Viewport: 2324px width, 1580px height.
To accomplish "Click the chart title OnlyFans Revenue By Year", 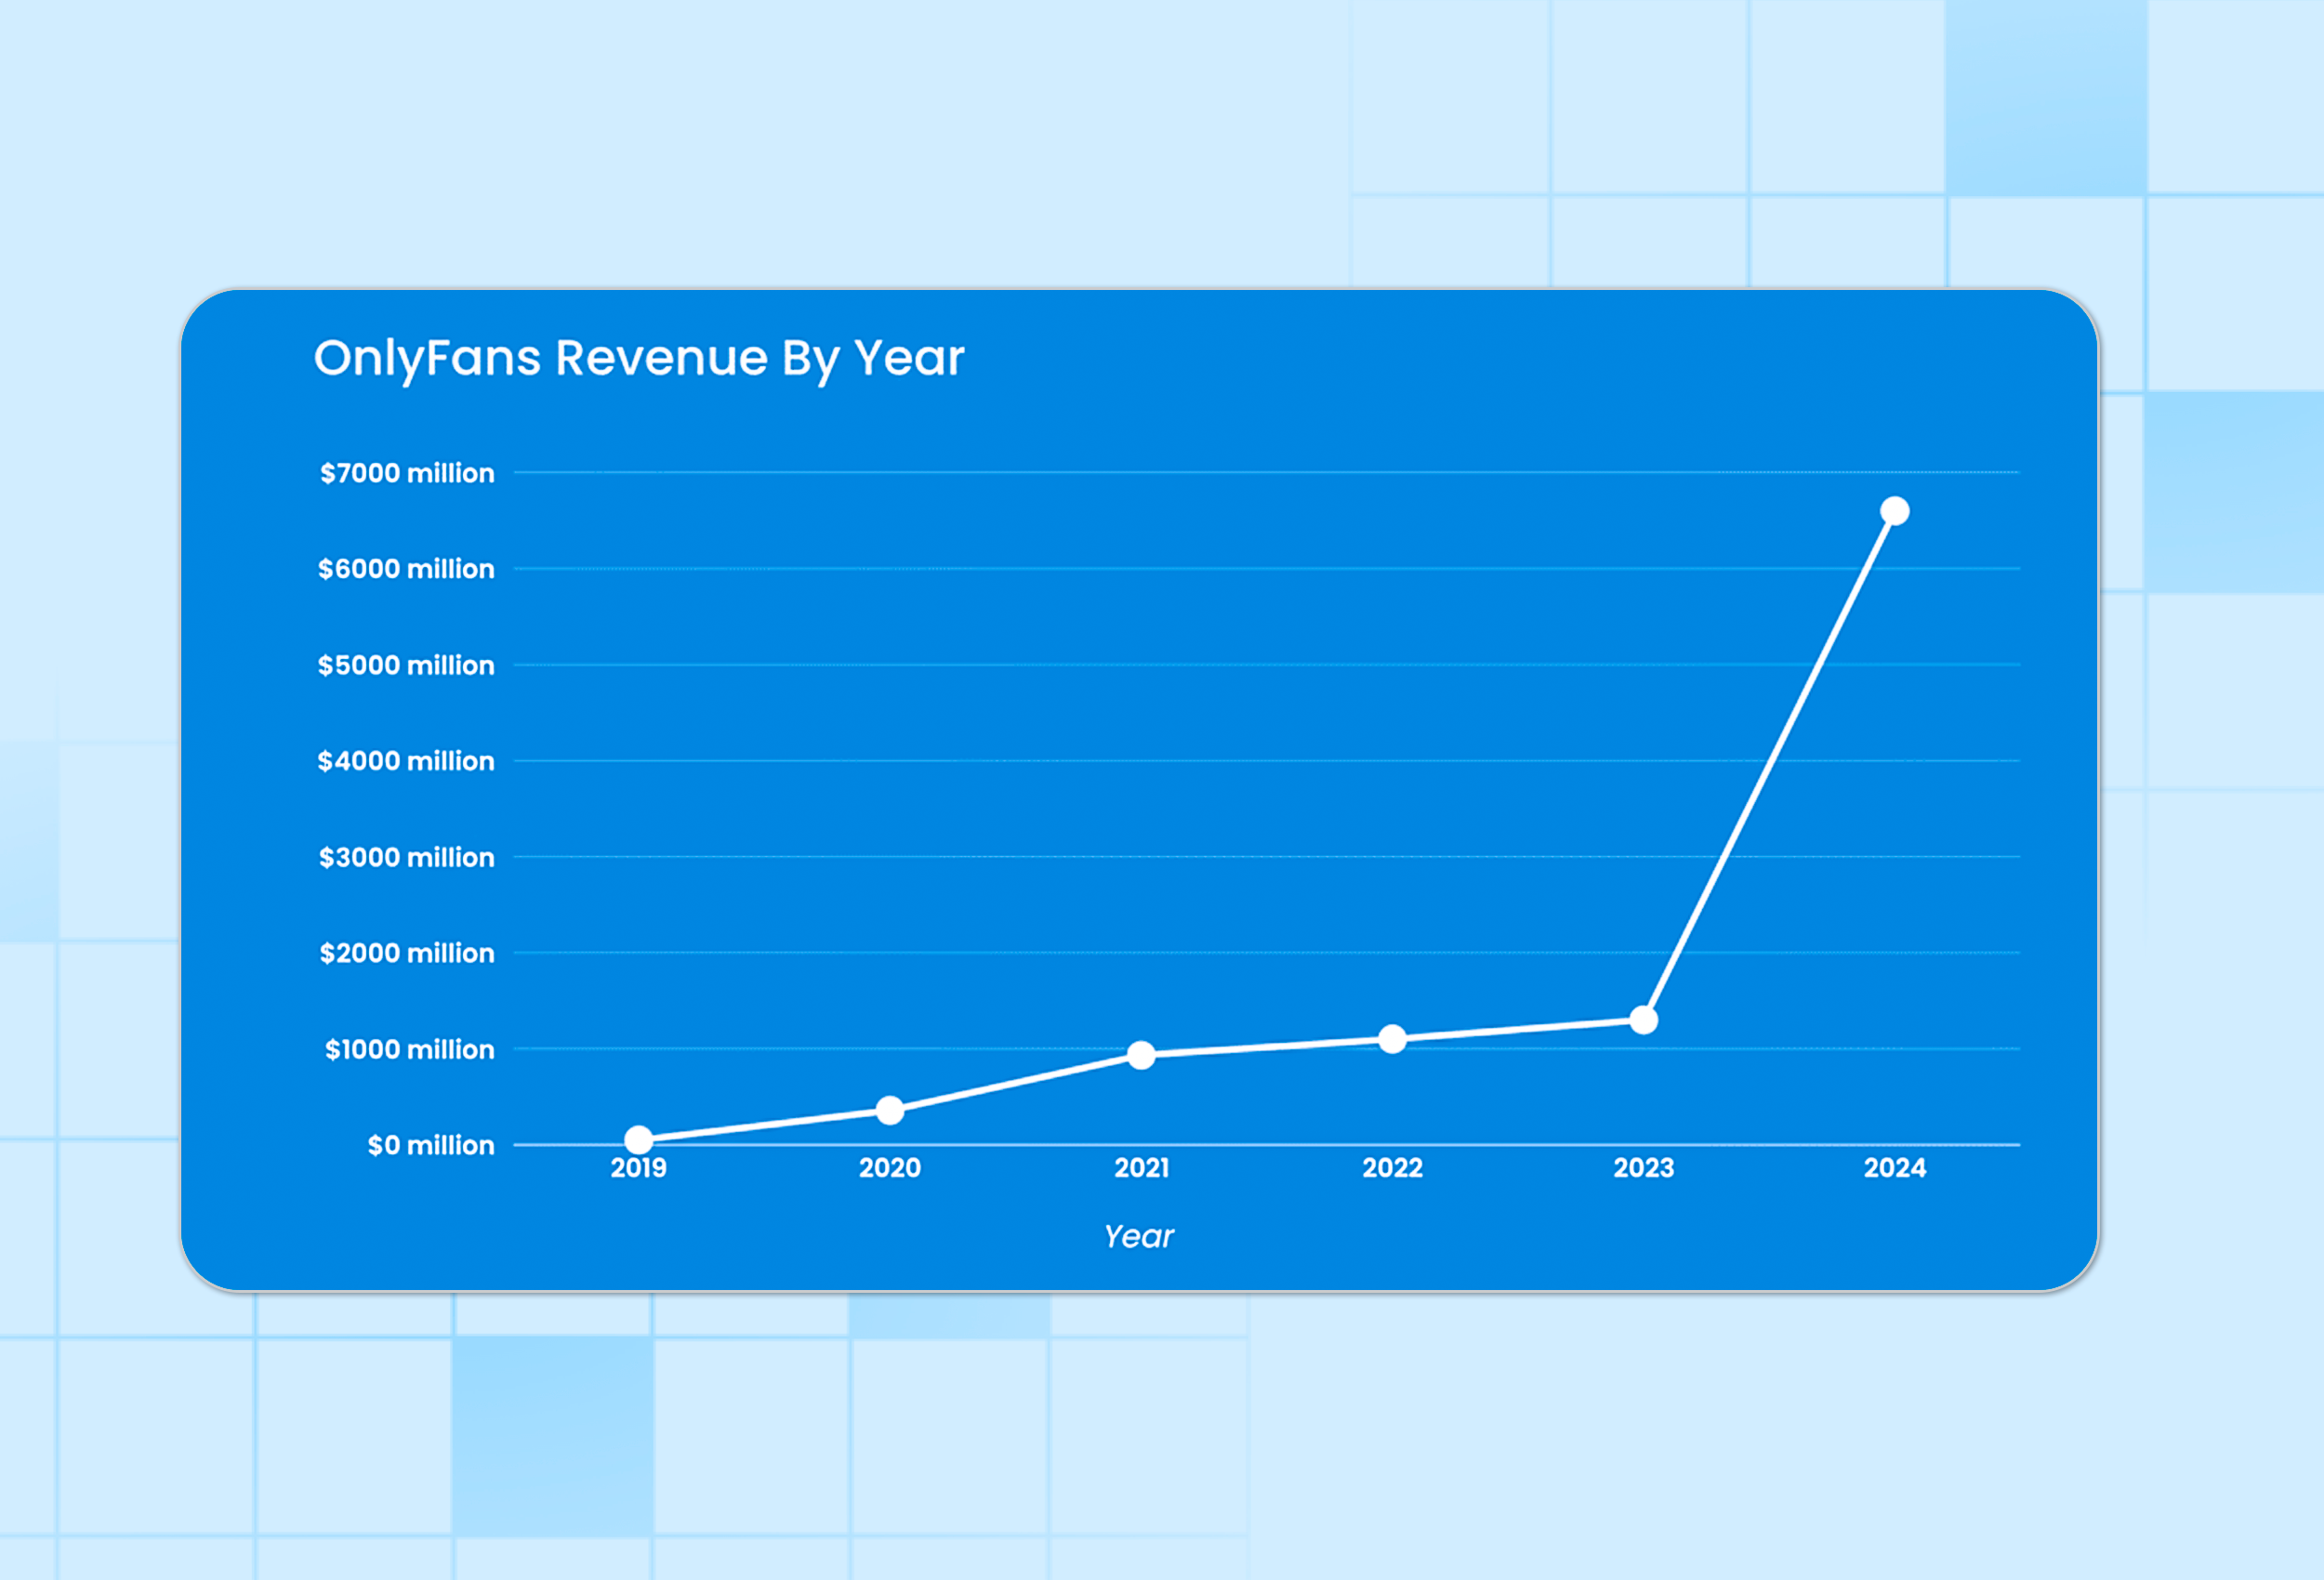I will click(x=639, y=358).
